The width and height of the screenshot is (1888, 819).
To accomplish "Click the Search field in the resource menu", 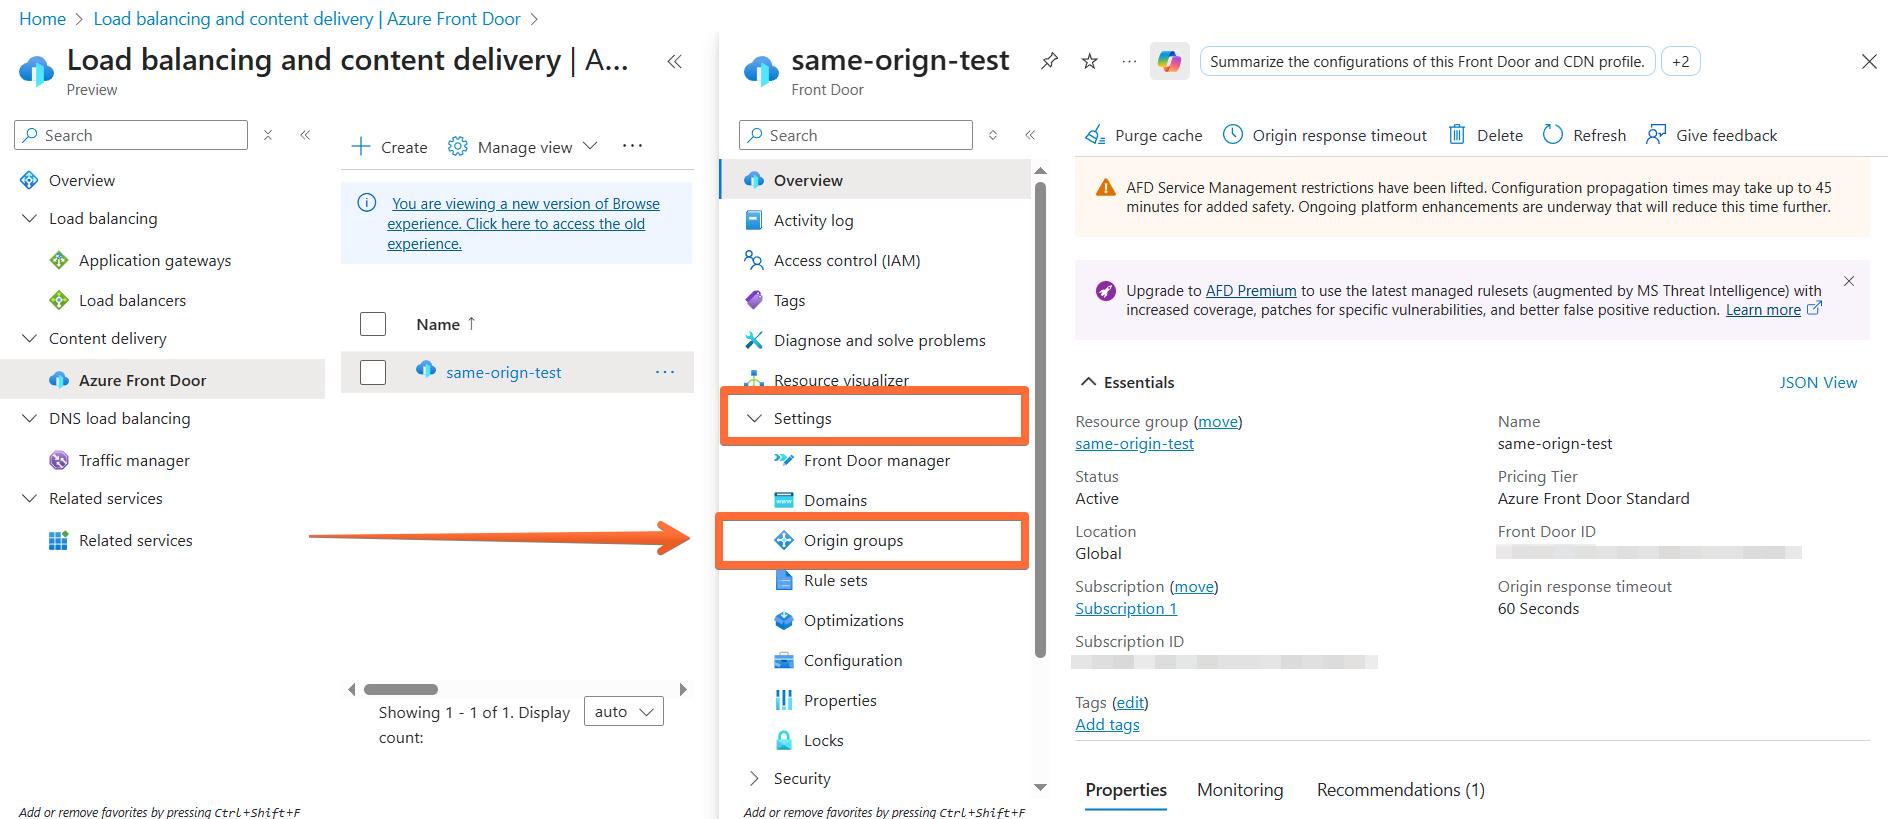I will click(856, 135).
